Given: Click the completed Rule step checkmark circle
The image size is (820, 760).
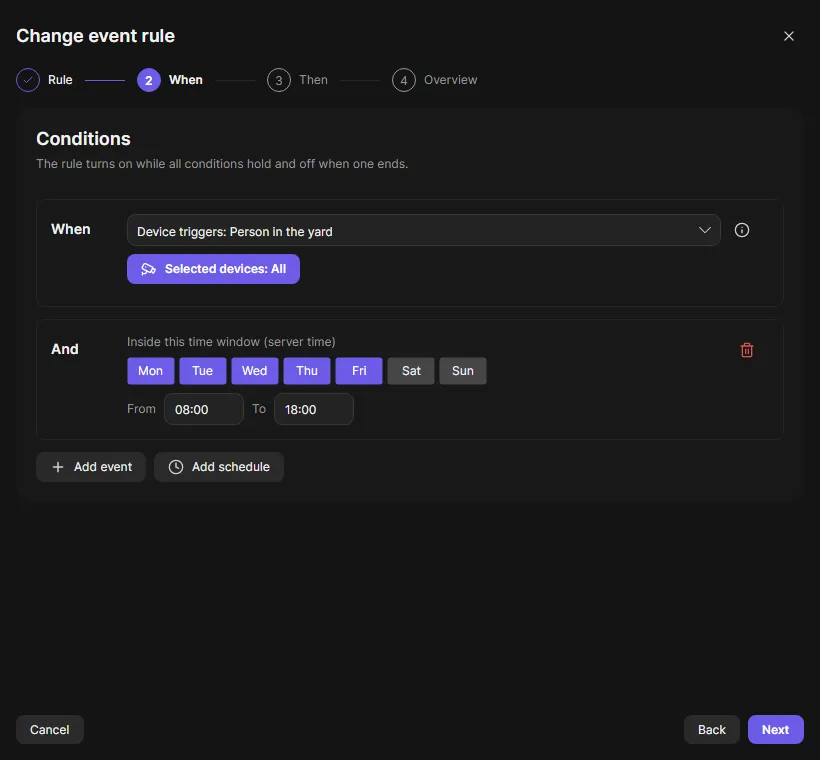Looking at the screenshot, I should click(28, 80).
